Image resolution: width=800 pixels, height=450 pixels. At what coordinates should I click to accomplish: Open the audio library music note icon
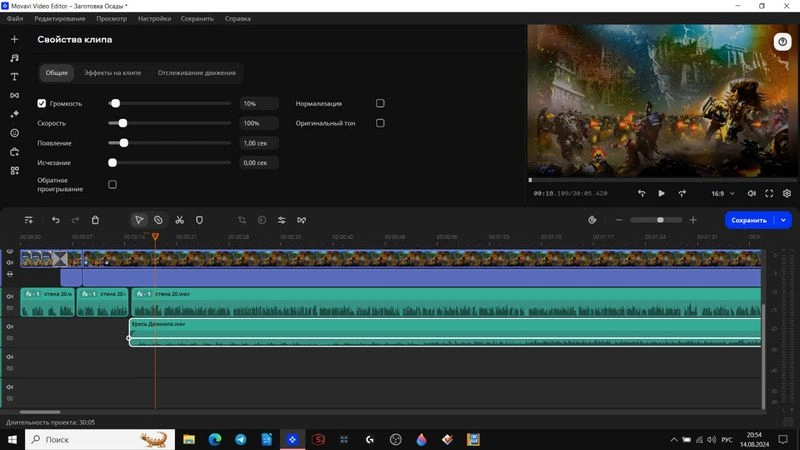tap(14, 58)
